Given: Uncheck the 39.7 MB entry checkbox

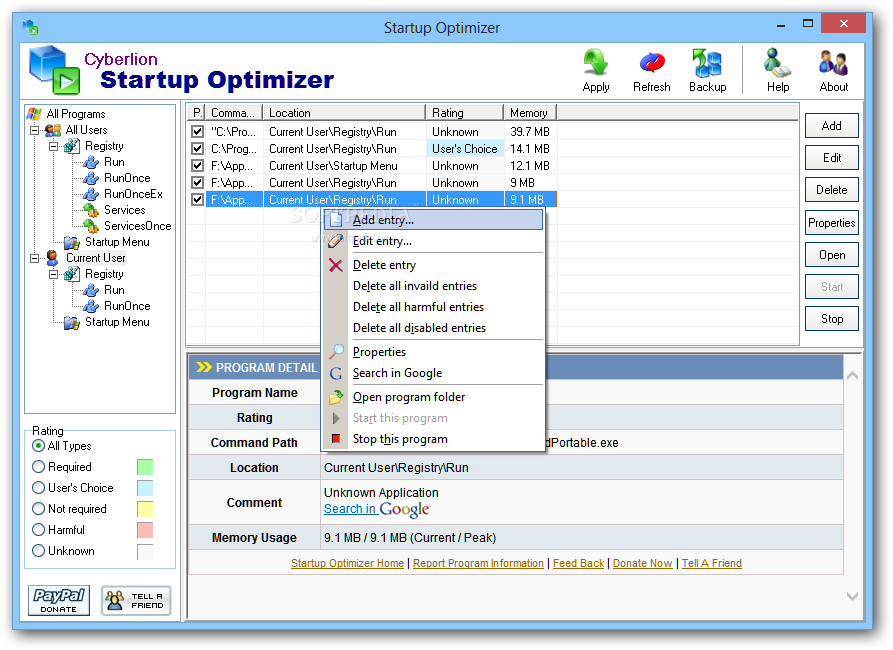Looking at the screenshot, I should coord(197,132).
